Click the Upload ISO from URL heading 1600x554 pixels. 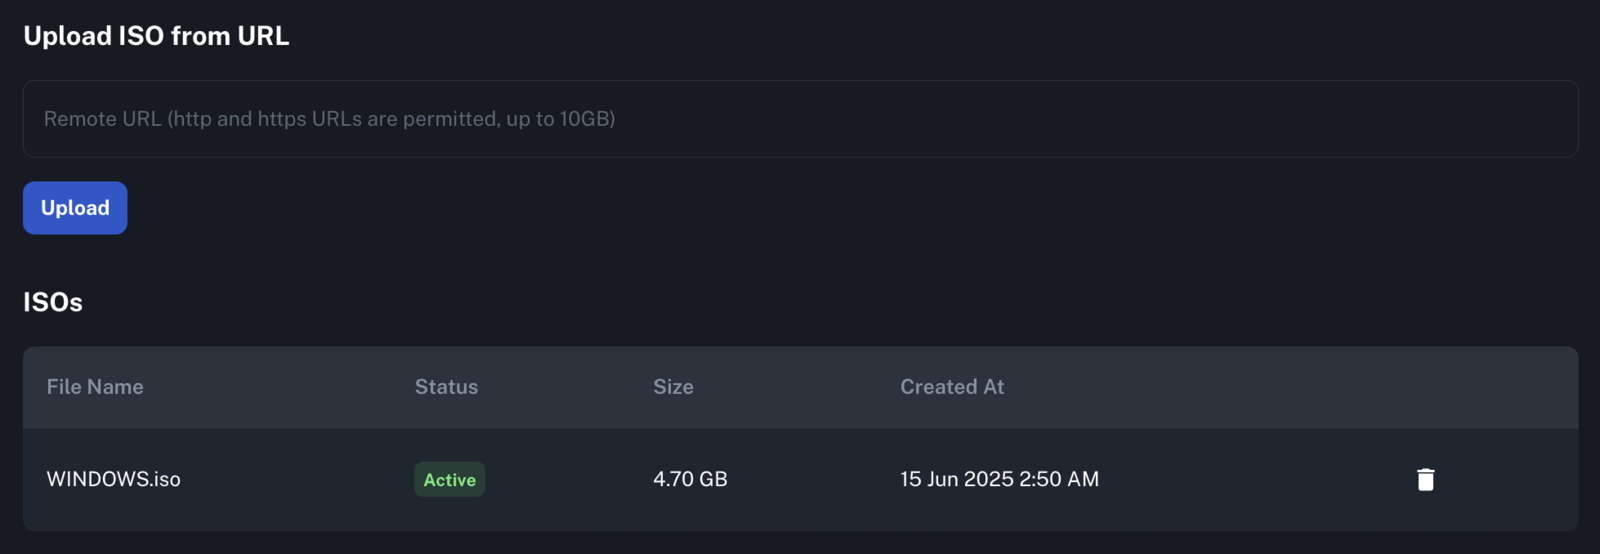(156, 36)
